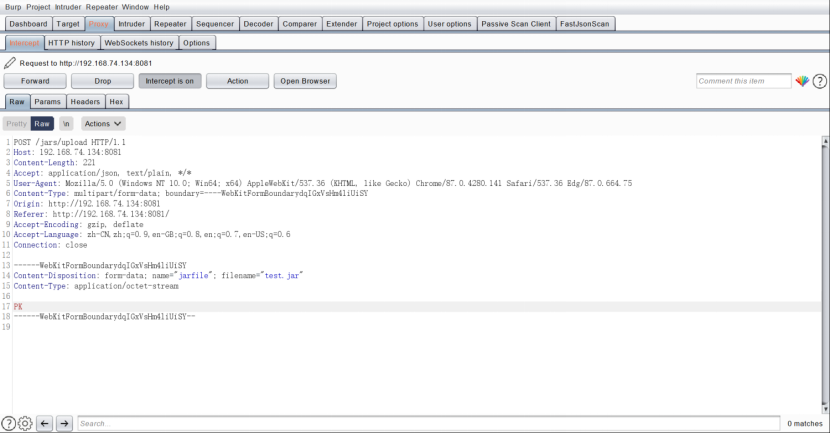Click the PK body line
Screen dimensions: 830x433
[18, 306]
